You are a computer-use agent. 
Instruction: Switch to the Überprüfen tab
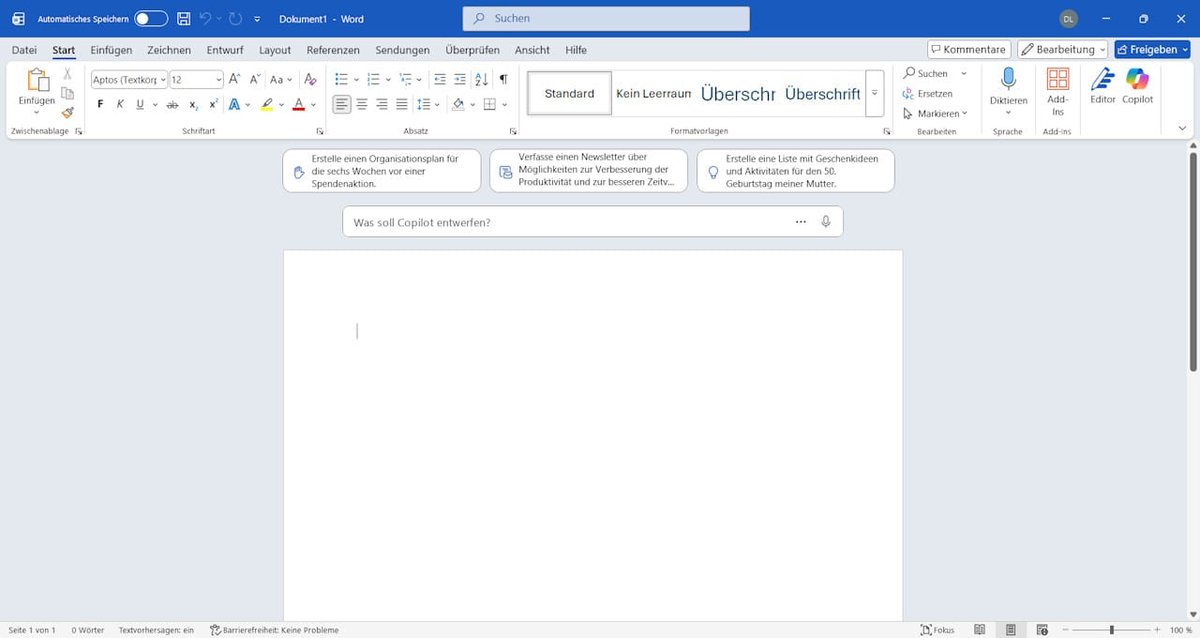(472, 50)
